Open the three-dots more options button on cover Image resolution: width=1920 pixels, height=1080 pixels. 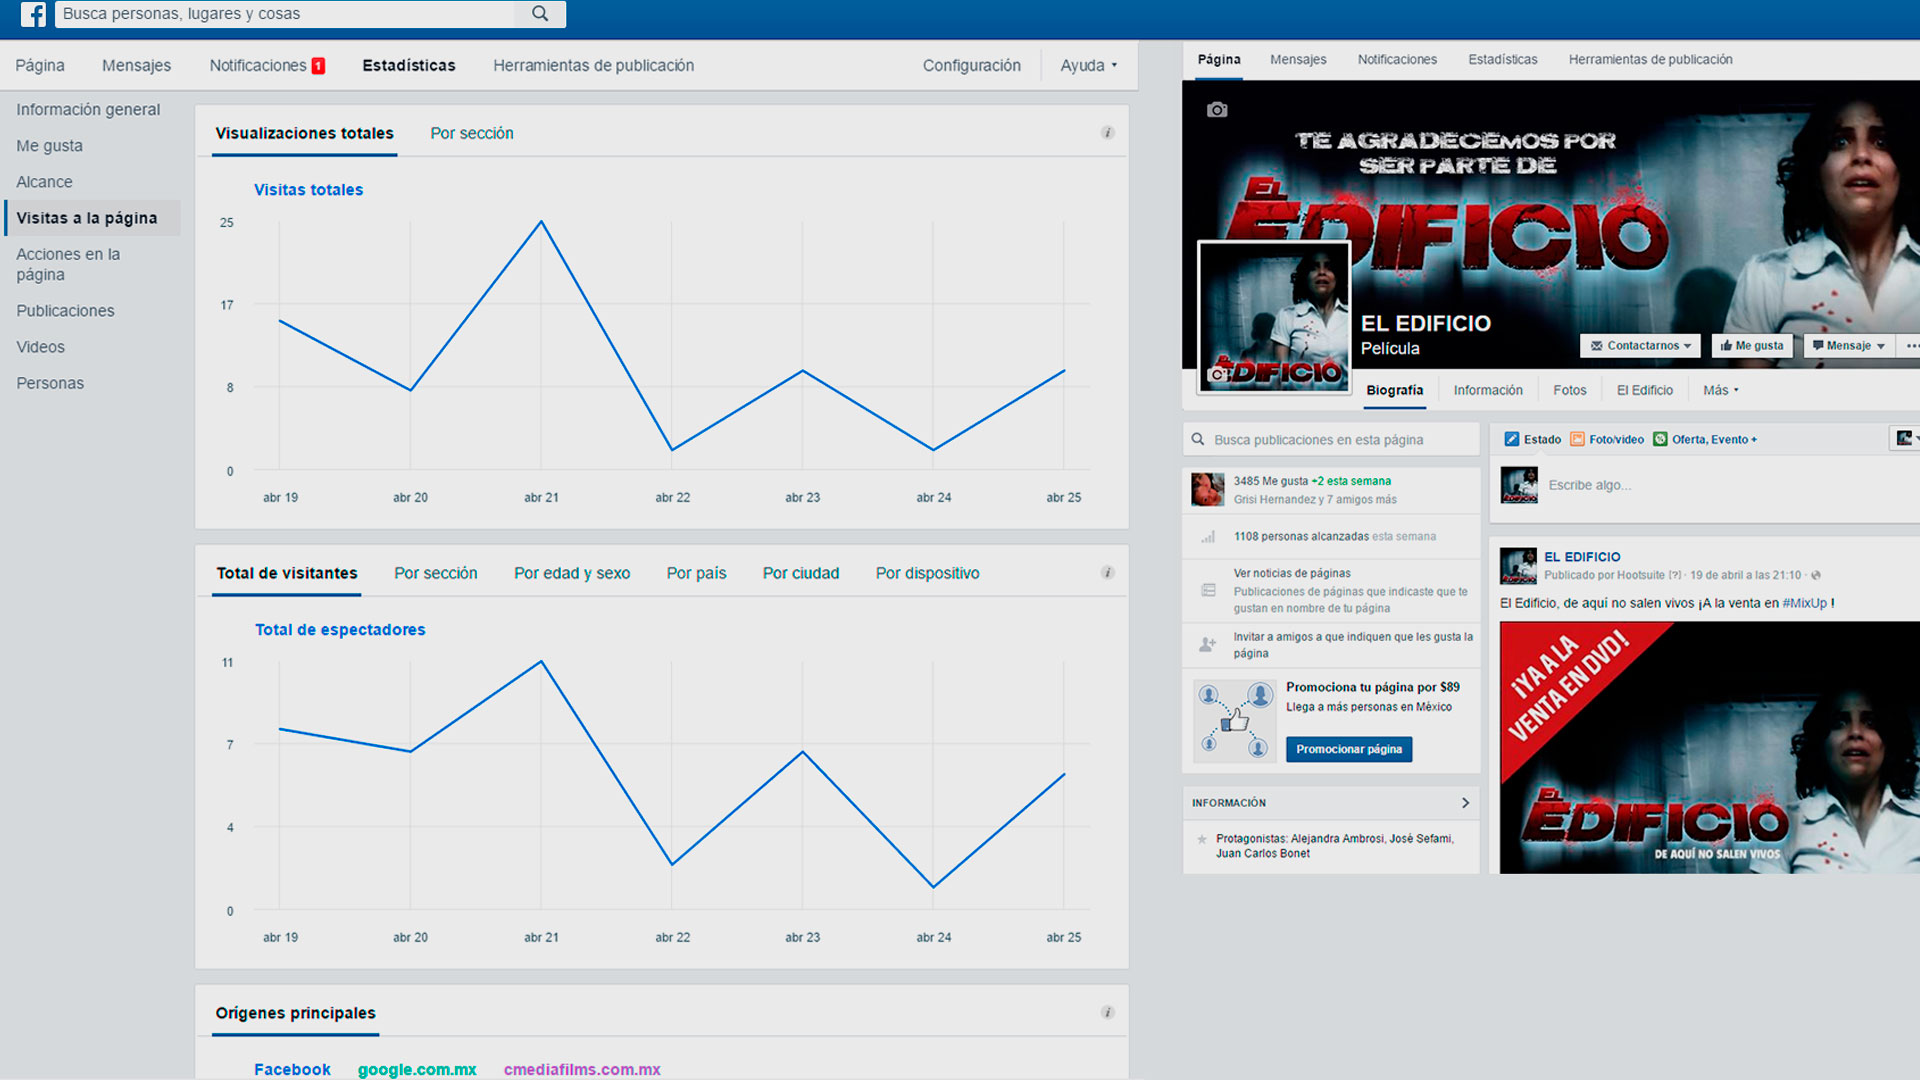click(x=1911, y=346)
